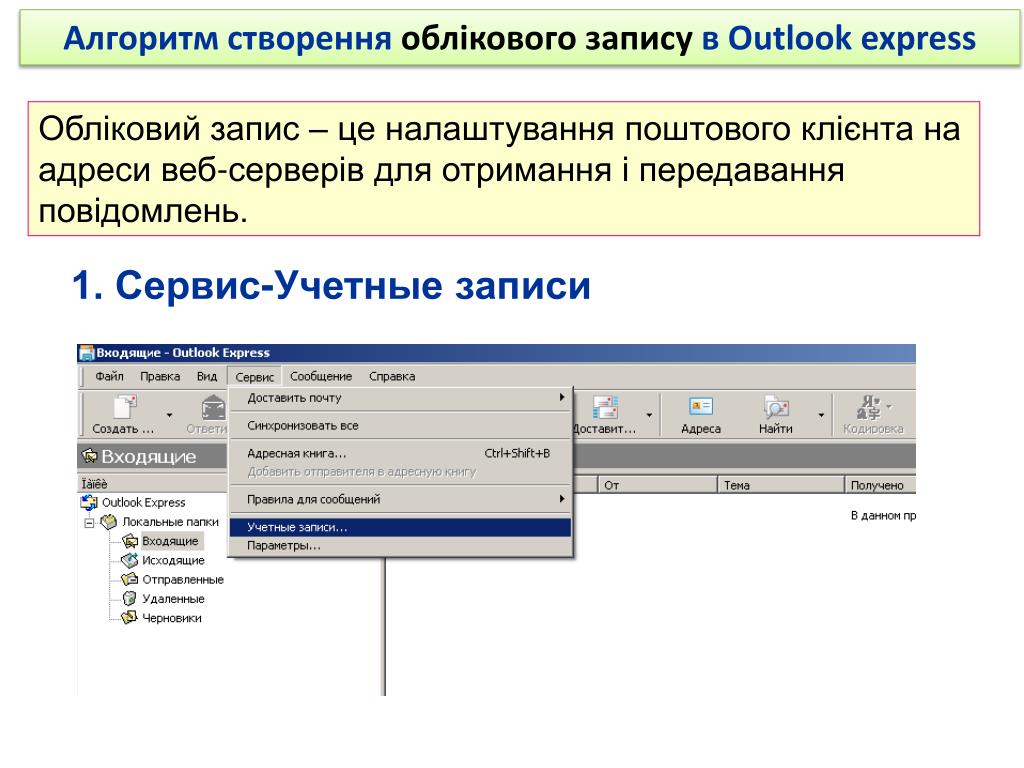Open the Файл menu
The height and width of the screenshot is (768, 1024).
(x=109, y=376)
